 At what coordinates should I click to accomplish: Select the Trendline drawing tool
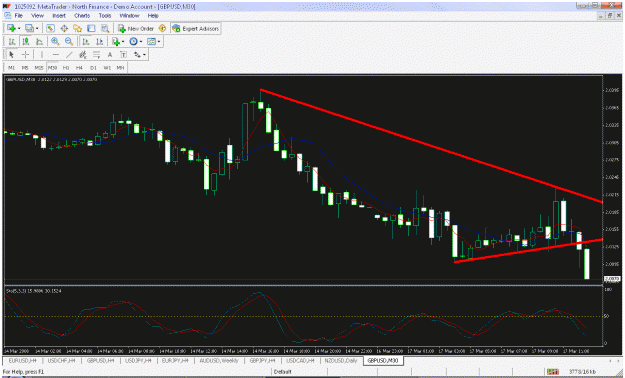point(69,55)
